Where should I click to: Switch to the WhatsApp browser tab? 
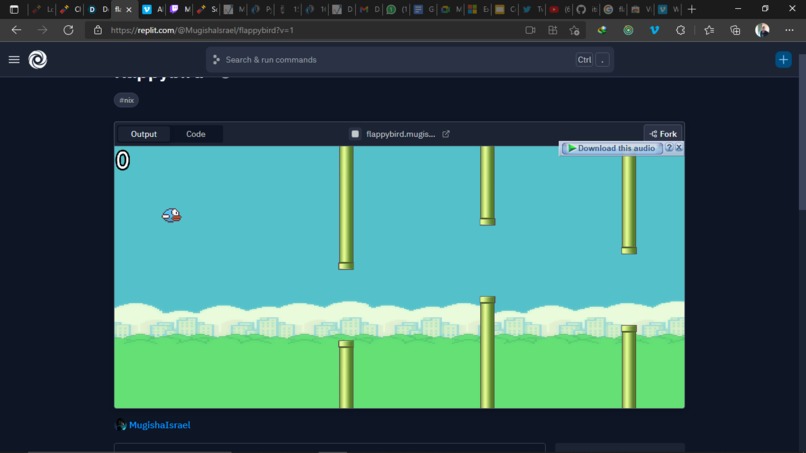397,9
